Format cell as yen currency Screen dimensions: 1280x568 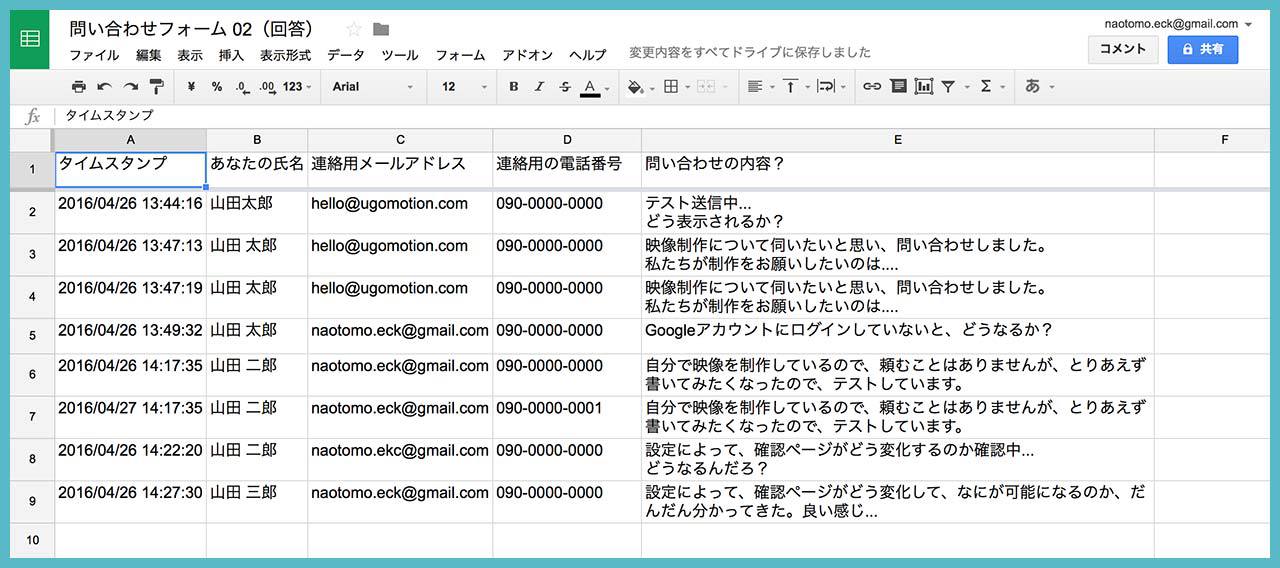191,87
